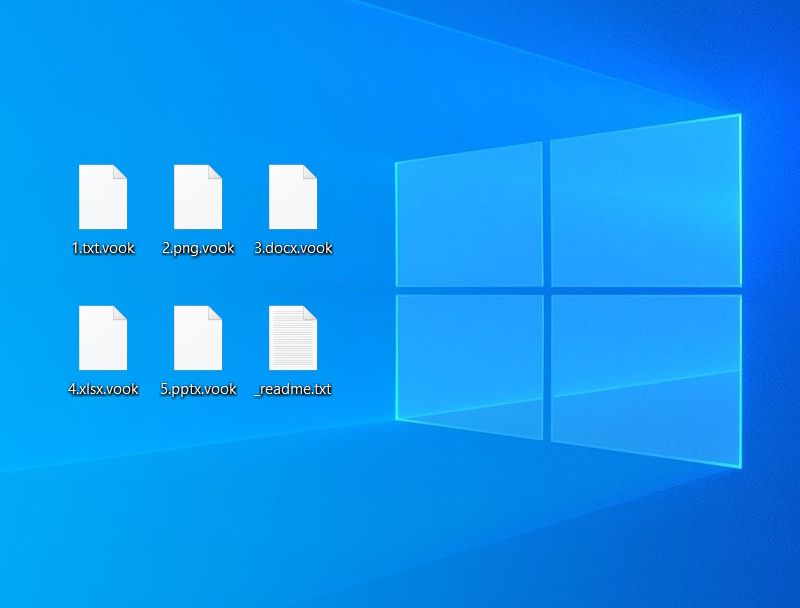Click the 3.docx.vook file icon
The height and width of the screenshot is (608, 800).
pyautogui.click(x=293, y=197)
